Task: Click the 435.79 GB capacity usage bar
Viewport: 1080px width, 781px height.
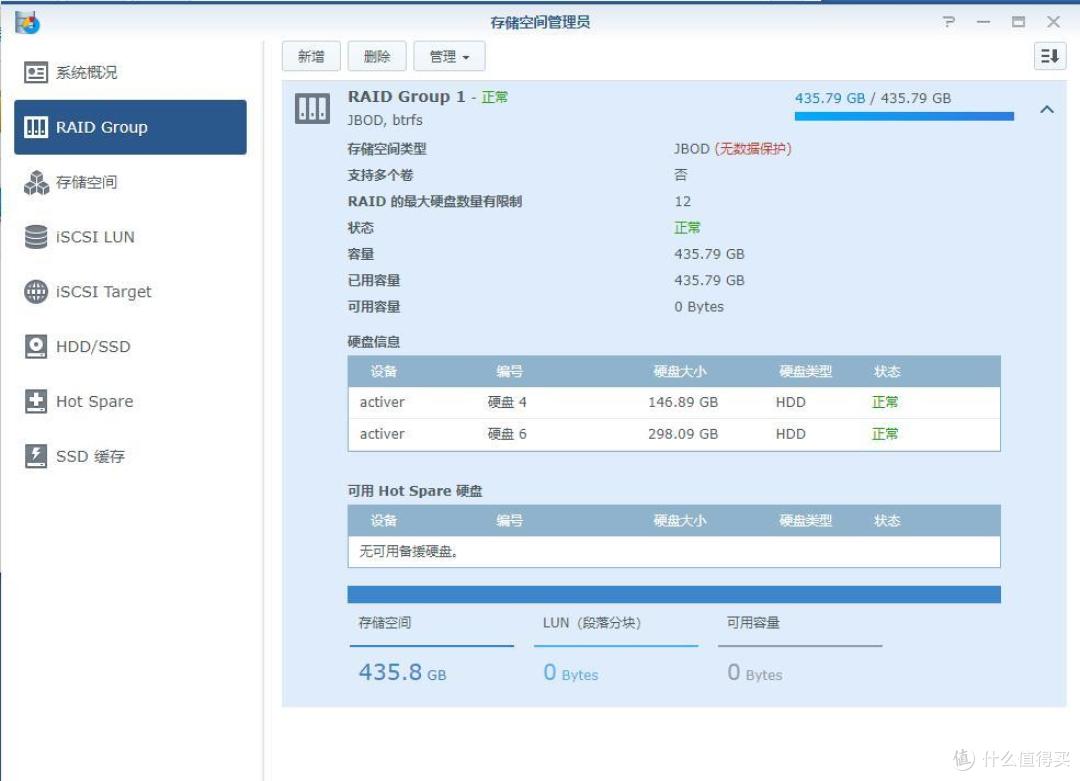Action: (x=904, y=116)
